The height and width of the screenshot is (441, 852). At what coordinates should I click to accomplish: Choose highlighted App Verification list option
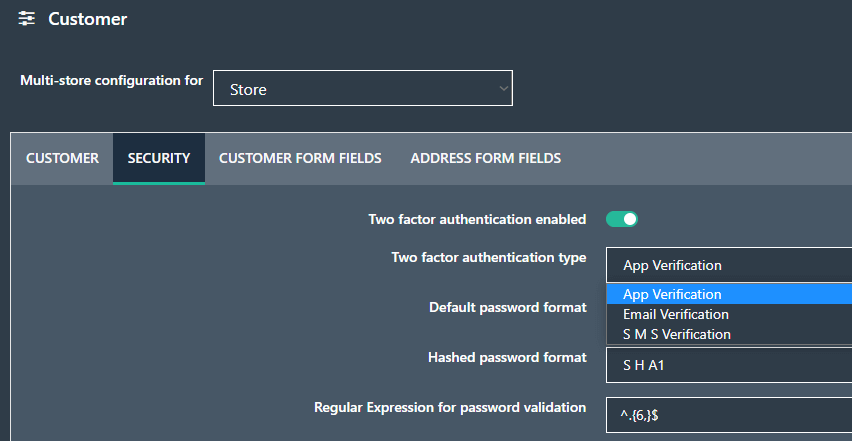point(729,294)
